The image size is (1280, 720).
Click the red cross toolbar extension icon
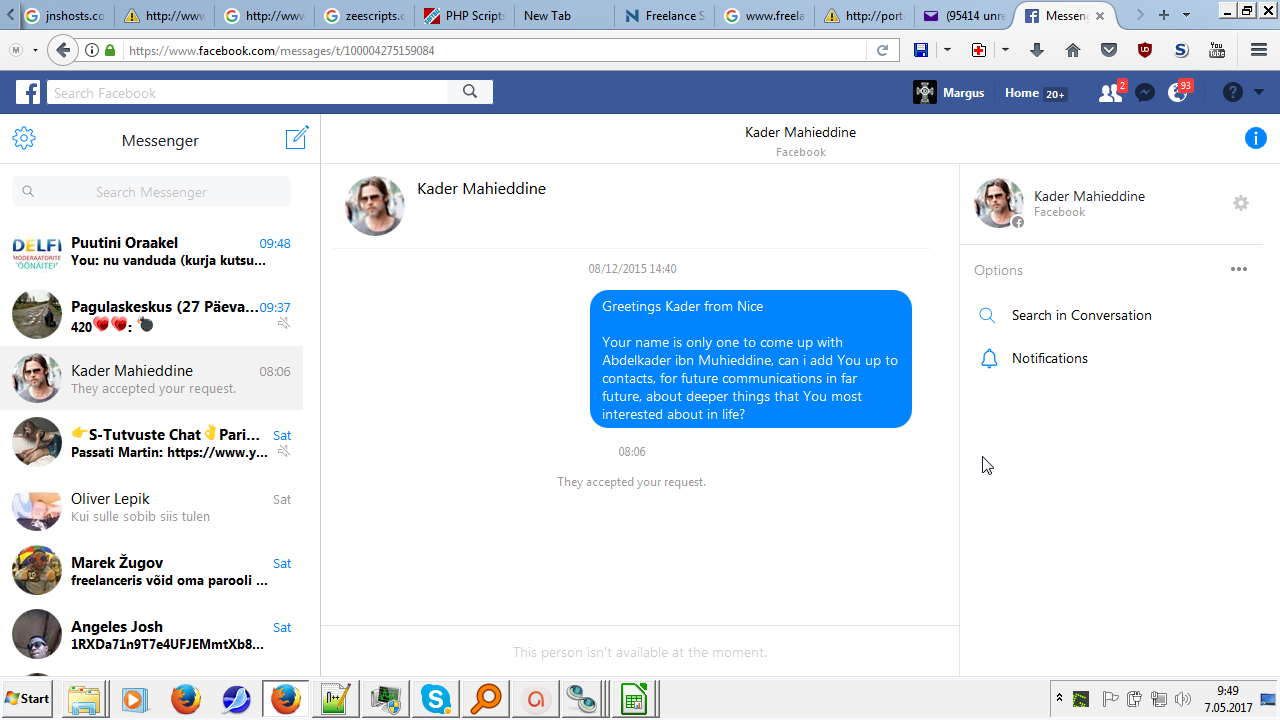click(x=979, y=50)
